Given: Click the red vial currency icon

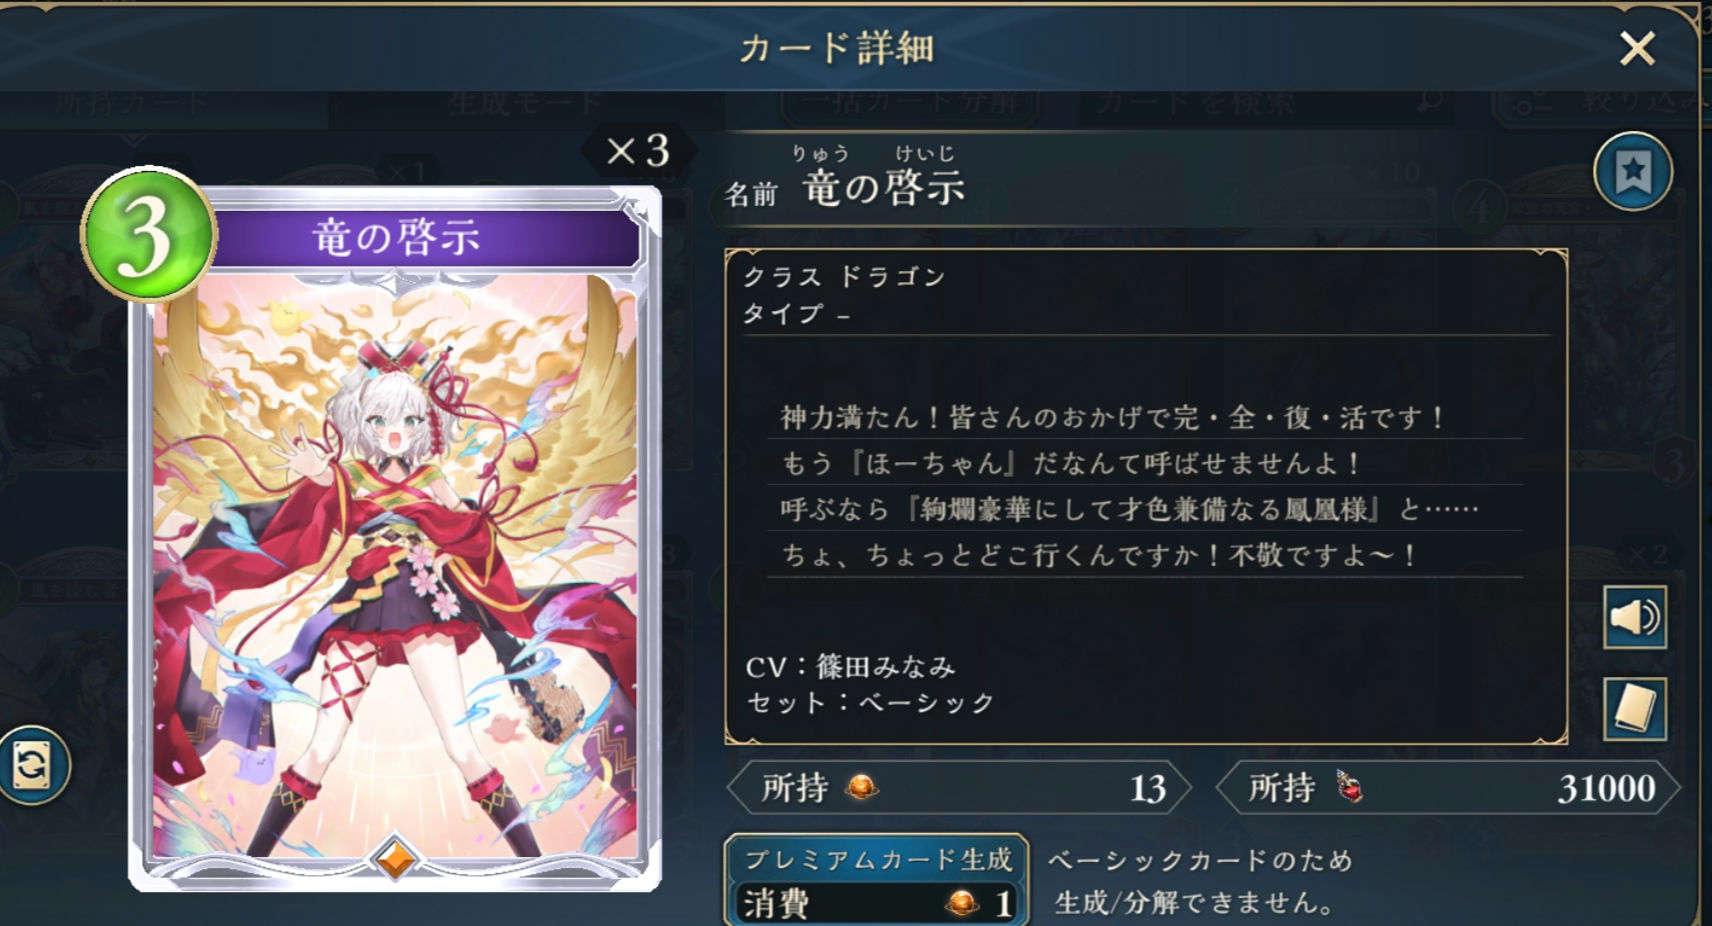Looking at the screenshot, I should [x=1350, y=788].
